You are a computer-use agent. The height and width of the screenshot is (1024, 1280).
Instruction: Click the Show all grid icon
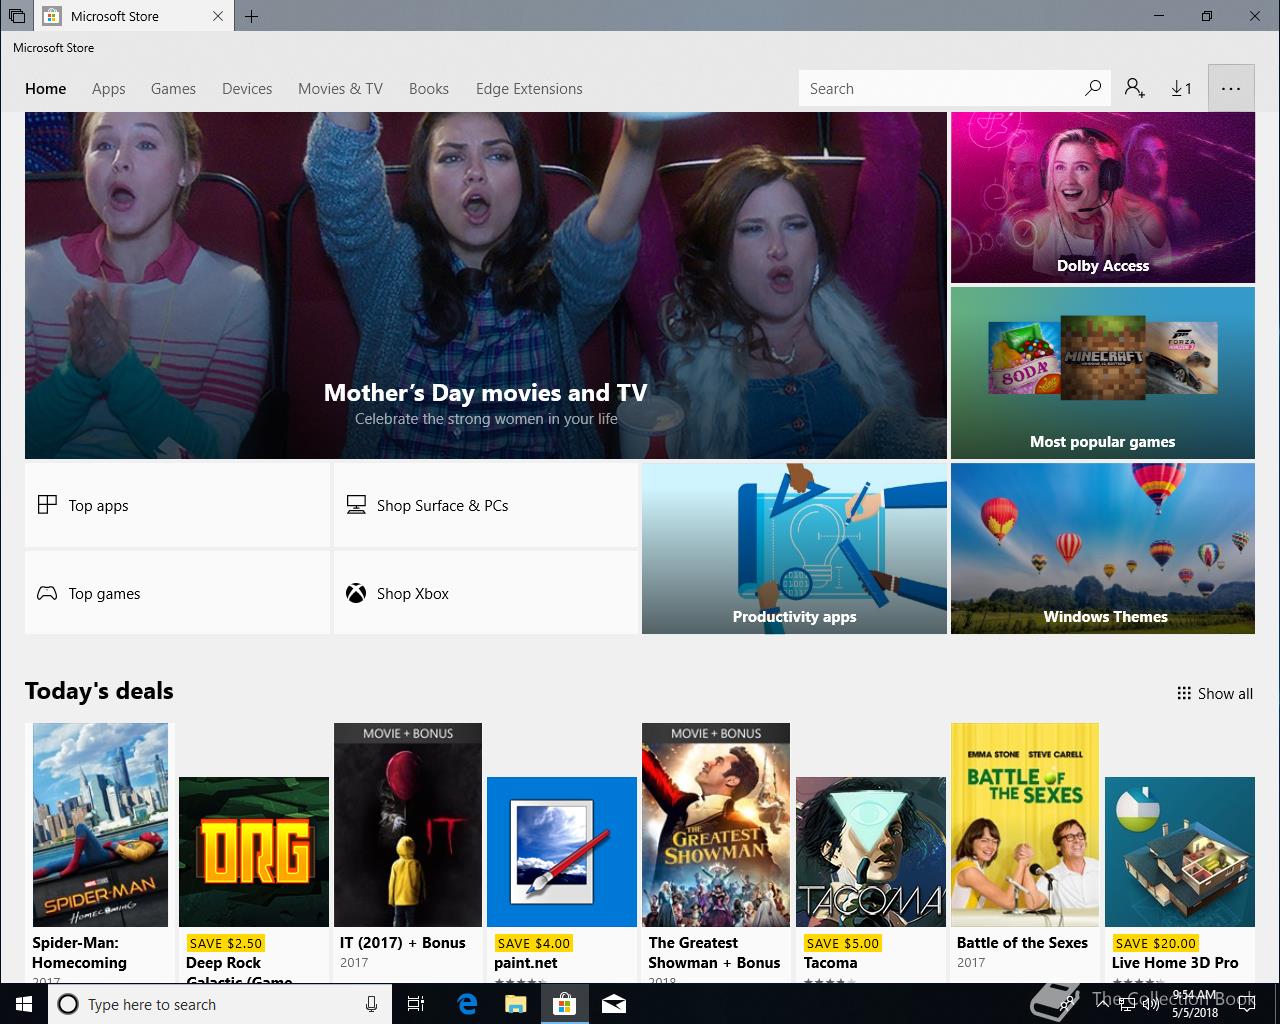(1184, 693)
